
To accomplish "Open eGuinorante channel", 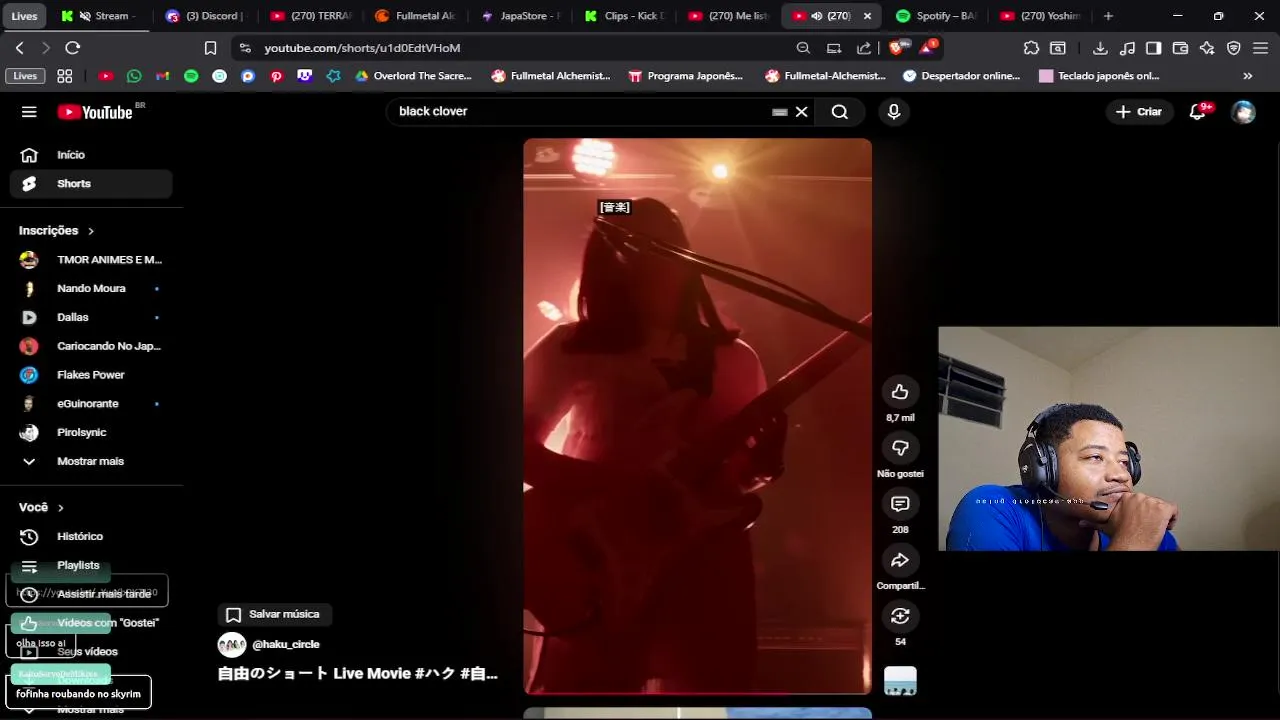I will (x=91, y=404).
